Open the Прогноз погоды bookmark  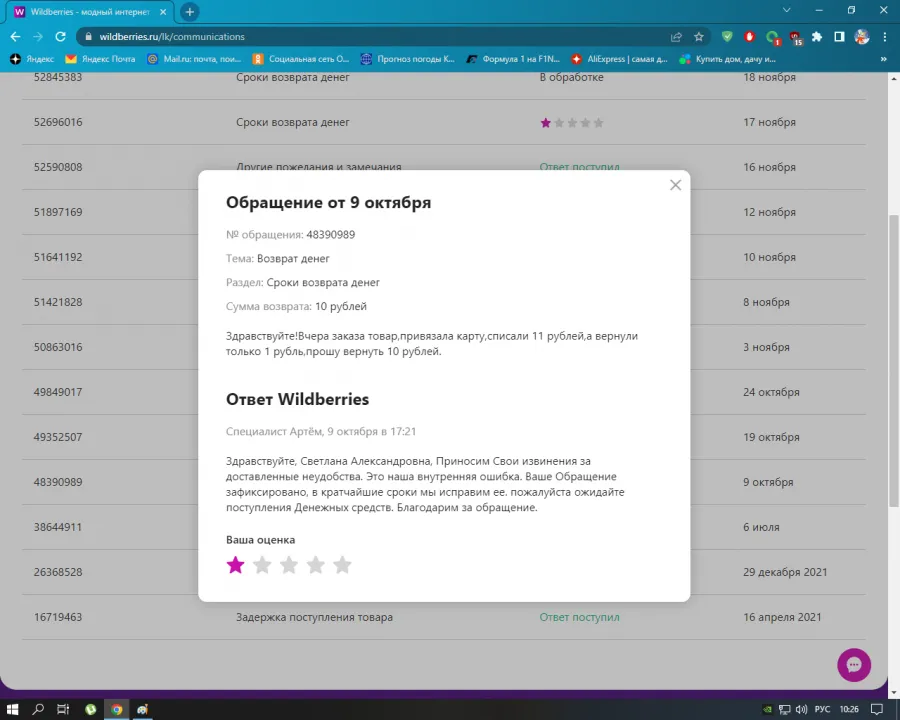(408, 59)
